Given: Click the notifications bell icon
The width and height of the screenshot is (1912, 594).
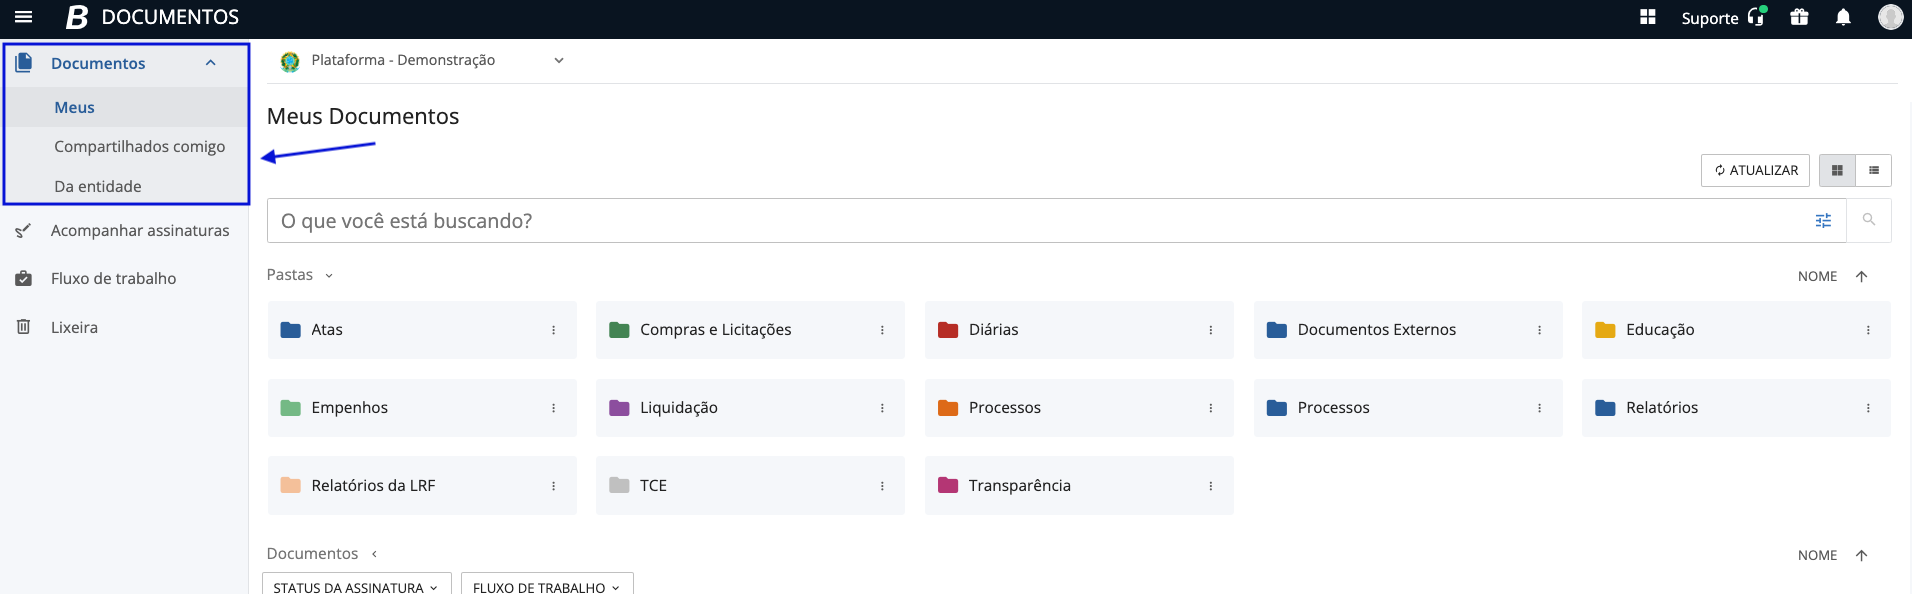Looking at the screenshot, I should (x=1843, y=17).
